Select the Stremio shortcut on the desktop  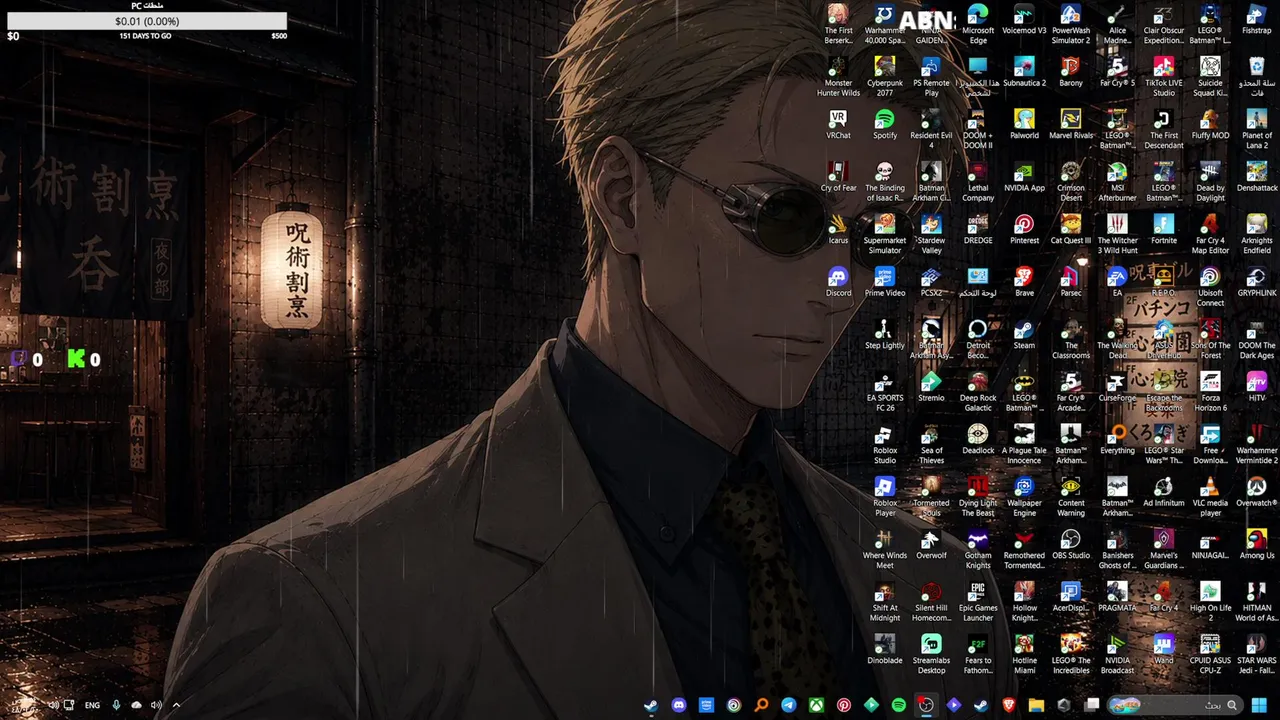coord(931,387)
